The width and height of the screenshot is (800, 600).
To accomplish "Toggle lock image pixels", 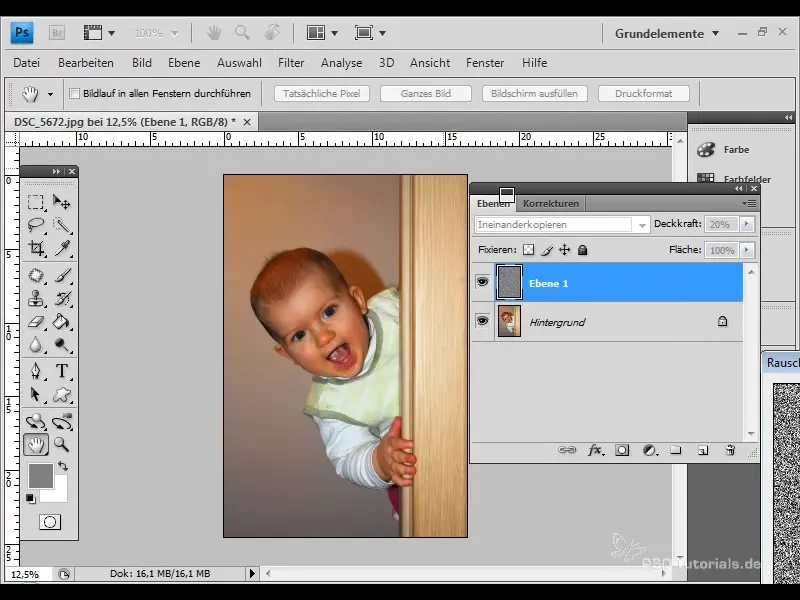I will pyautogui.click(x=547, y=250).
